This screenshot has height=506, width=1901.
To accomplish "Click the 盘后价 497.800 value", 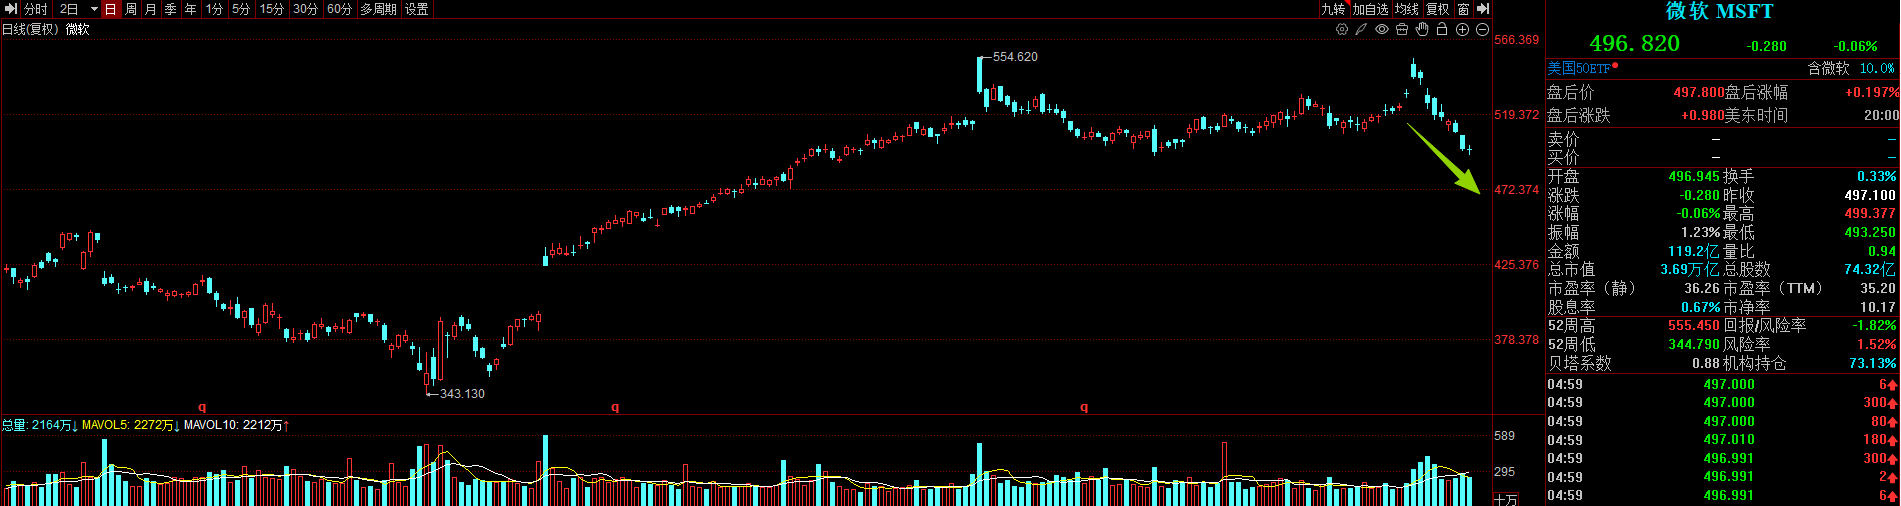I will click(1699, 92).
